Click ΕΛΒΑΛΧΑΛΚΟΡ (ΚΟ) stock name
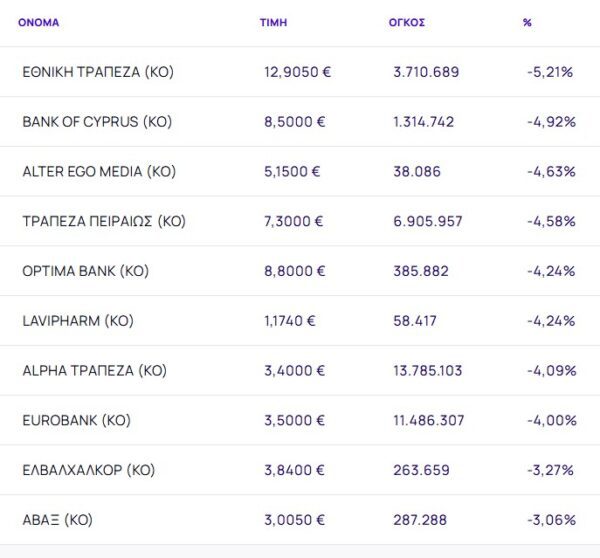Screen dimensions: 600x558 (x=89, y=470)
